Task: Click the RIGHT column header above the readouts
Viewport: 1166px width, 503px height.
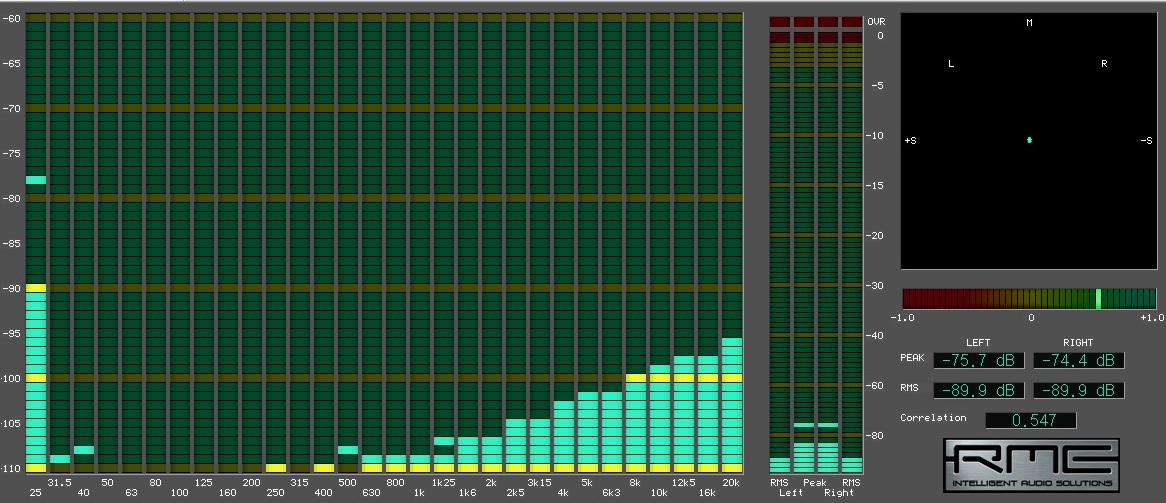Action: tap(1078, 342)
